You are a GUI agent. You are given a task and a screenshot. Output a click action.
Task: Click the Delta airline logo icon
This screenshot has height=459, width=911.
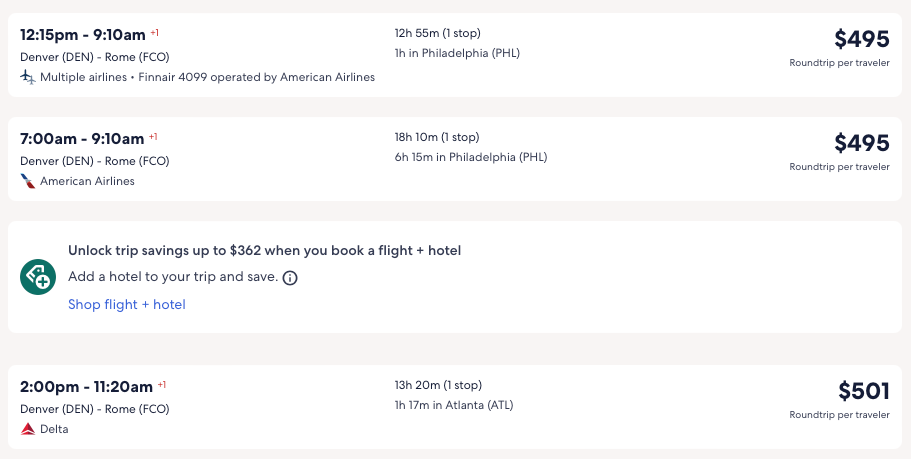[28, 429]
